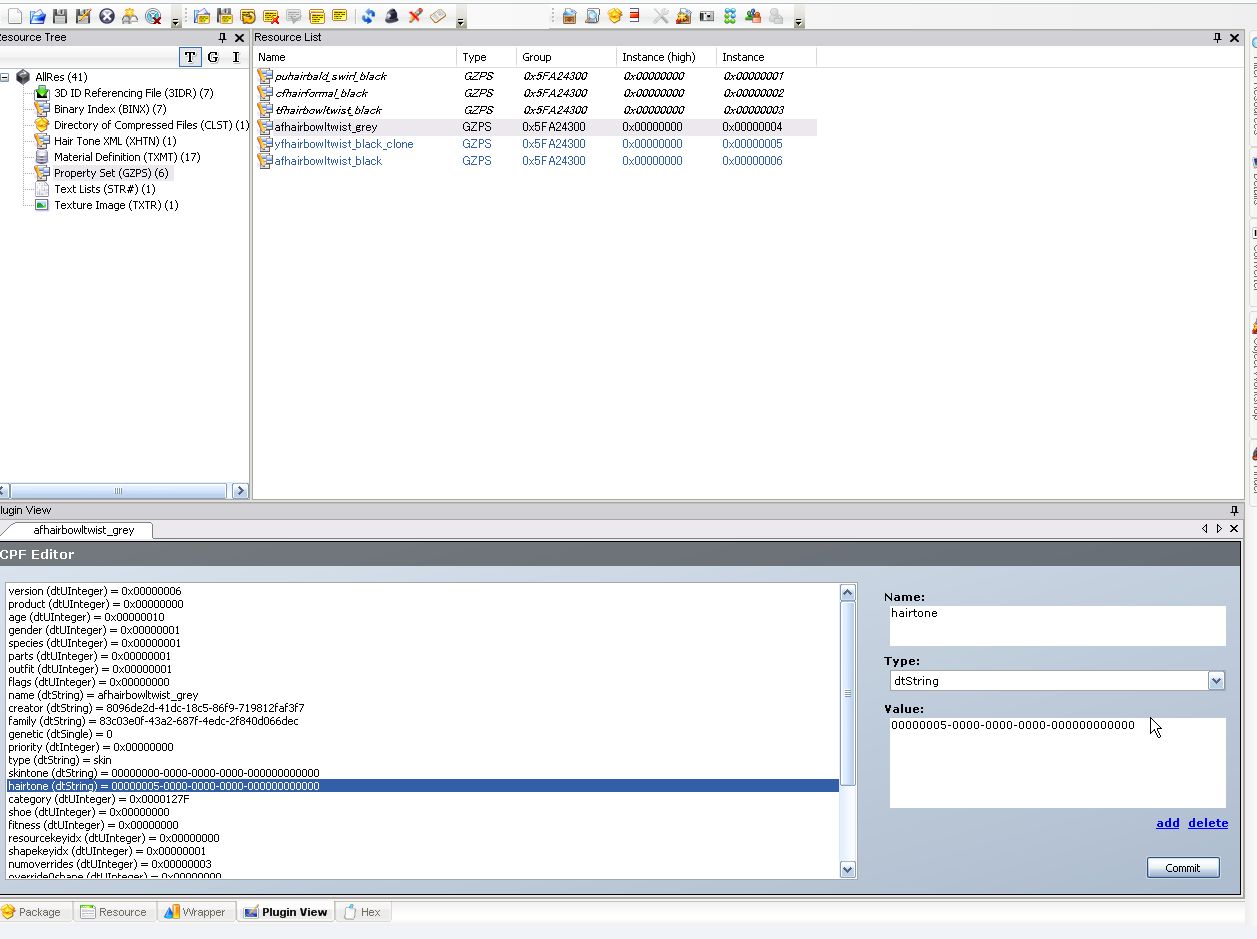Screen dimensions: 1257x939
Task: Click the grey speech-bubble resource icon
Action: [x=294, y=17]
